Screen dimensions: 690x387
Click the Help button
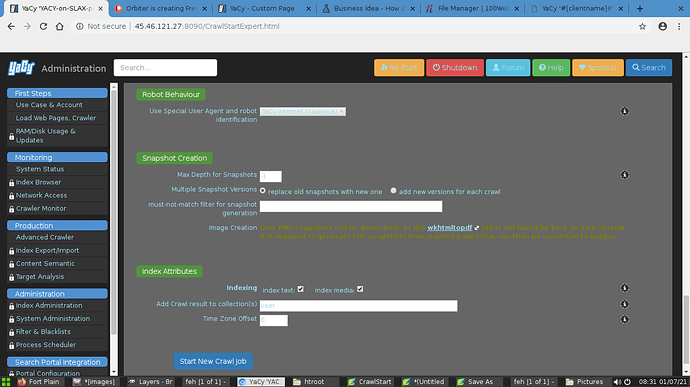click(551, 68)
